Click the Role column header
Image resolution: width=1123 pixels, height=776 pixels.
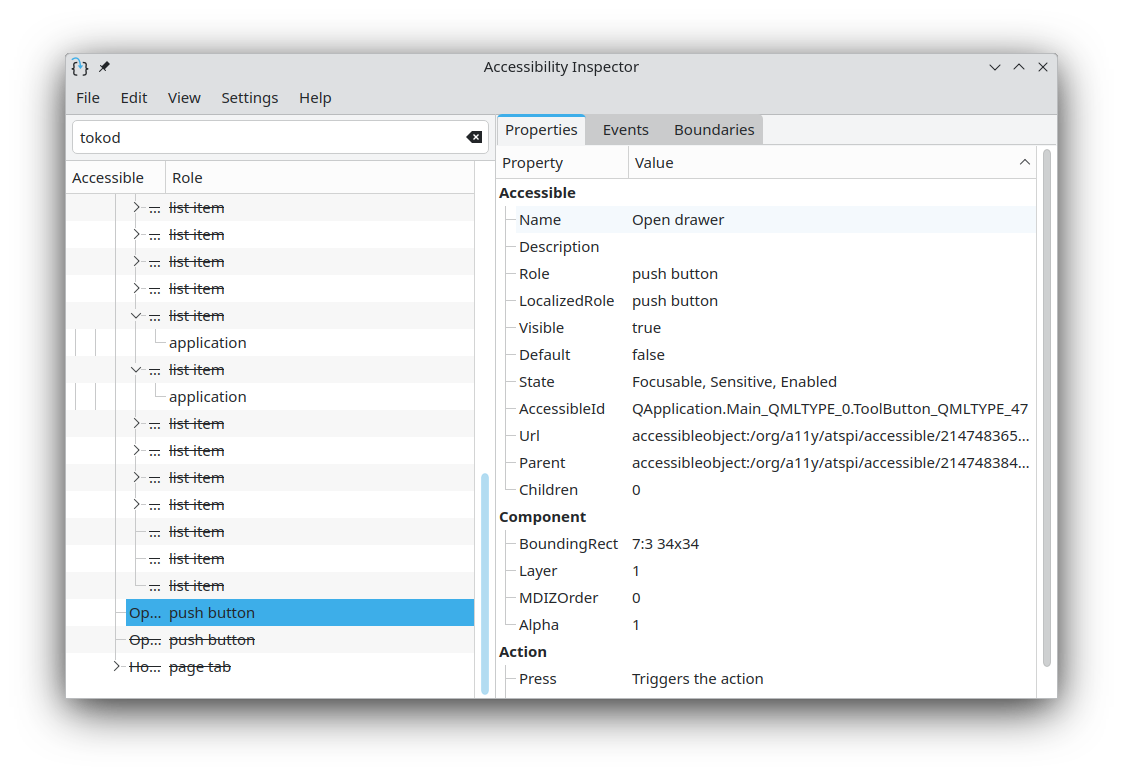coord(187,178)
